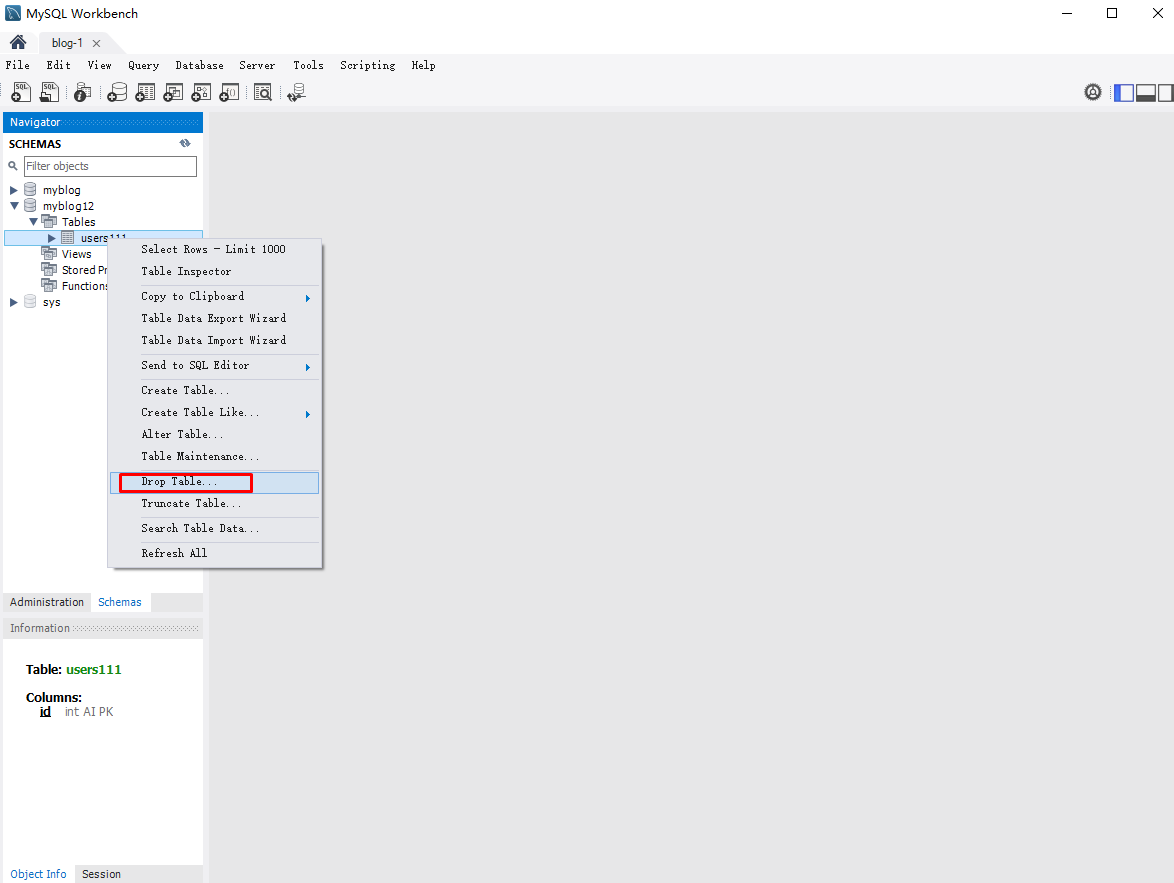
Task: Choose Create Table... menu entry
Action: coord(214,390)
